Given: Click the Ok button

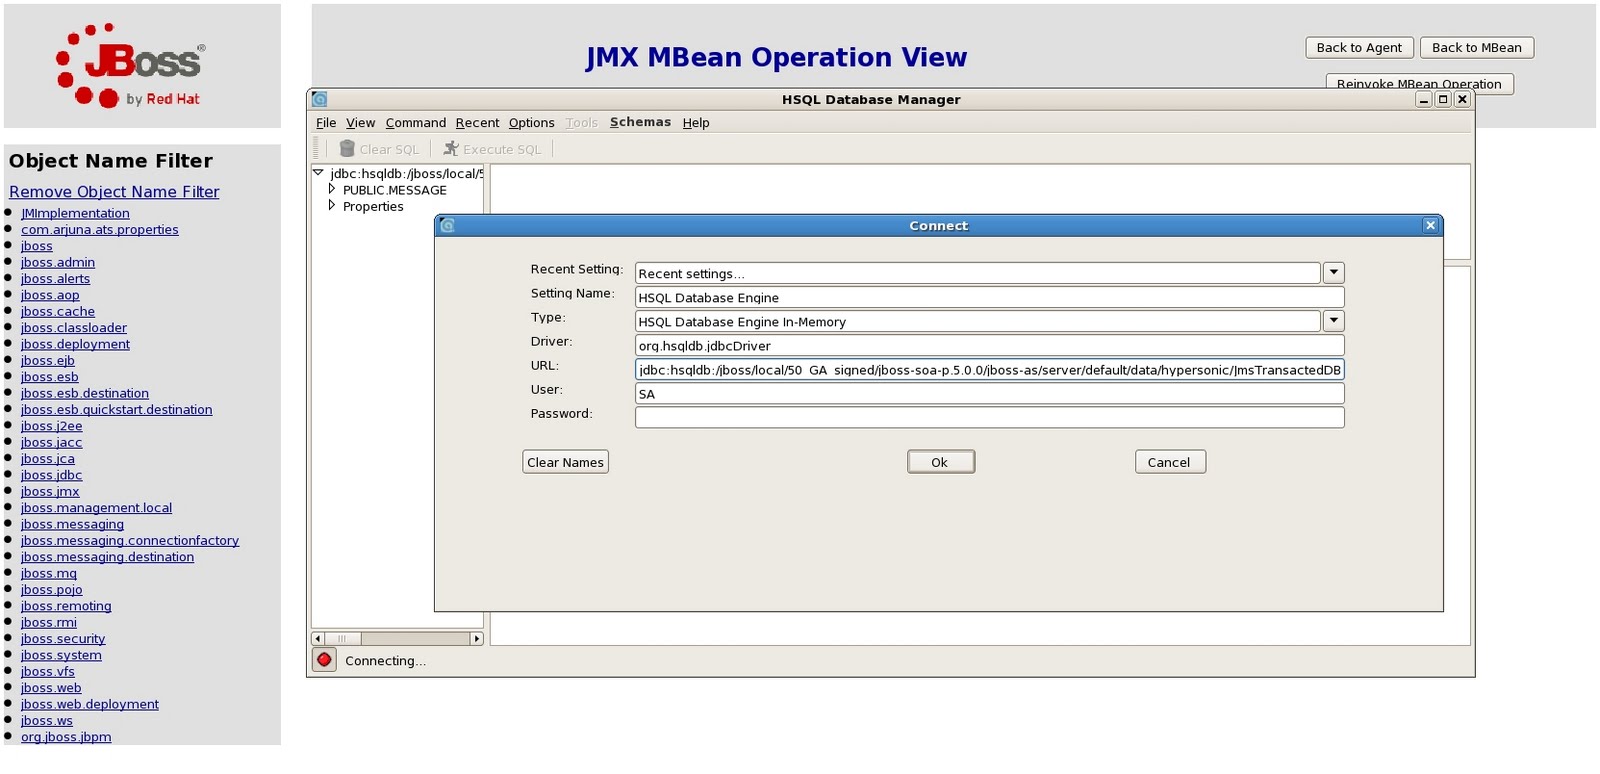Looking at the screenshot, I should pyautogui.click(x=940, y=462).
